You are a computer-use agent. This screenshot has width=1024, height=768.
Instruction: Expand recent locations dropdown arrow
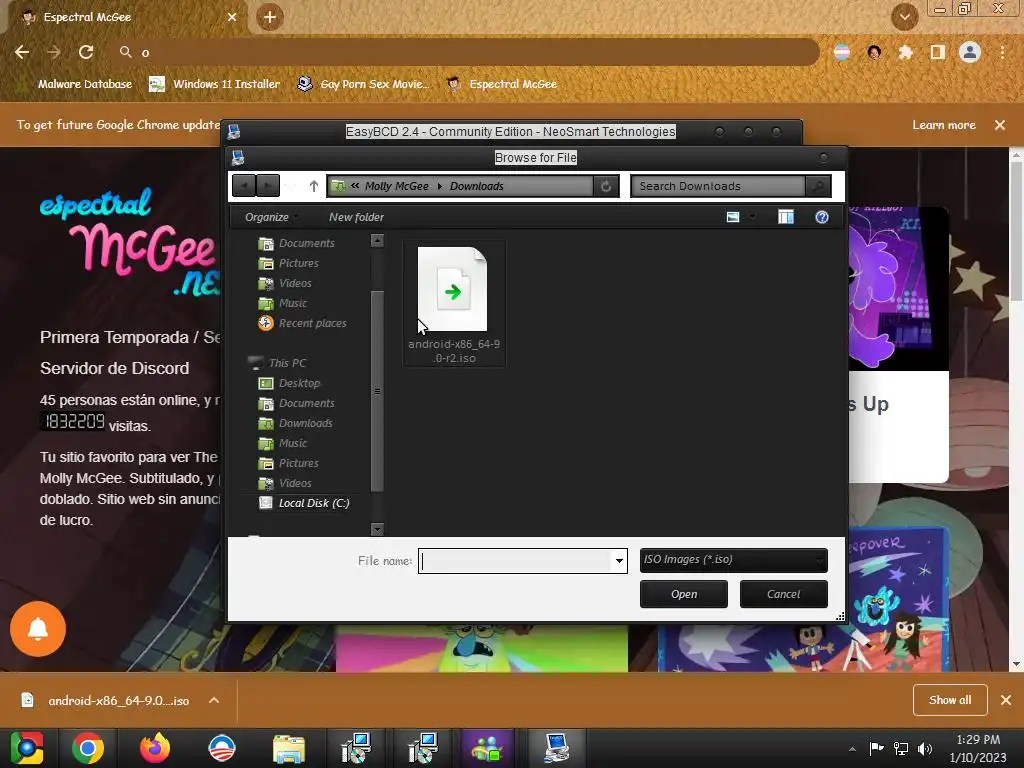point(291,186)
